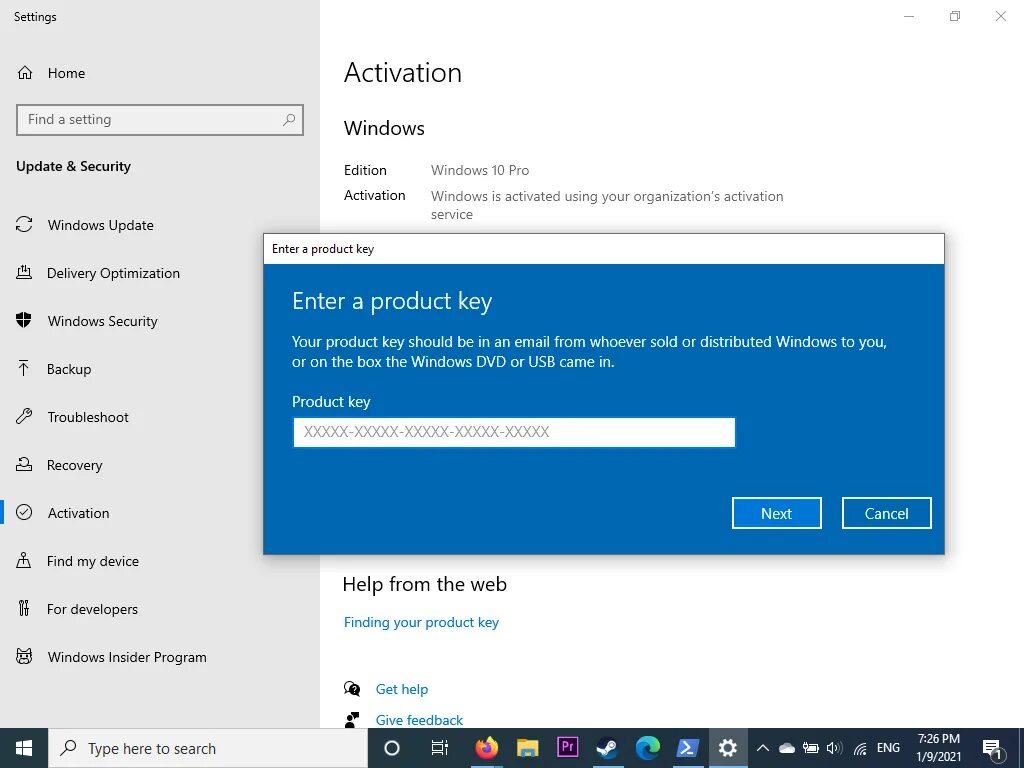Viewport: 1024px width, 768px height.
Task: Click the Give feedback link
Action: point(419,720)
